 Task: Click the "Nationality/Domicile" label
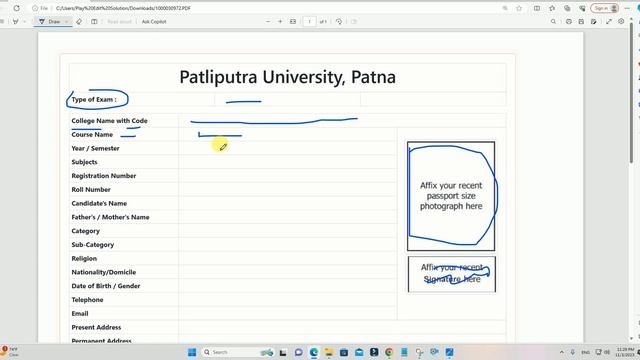[104, 272]
